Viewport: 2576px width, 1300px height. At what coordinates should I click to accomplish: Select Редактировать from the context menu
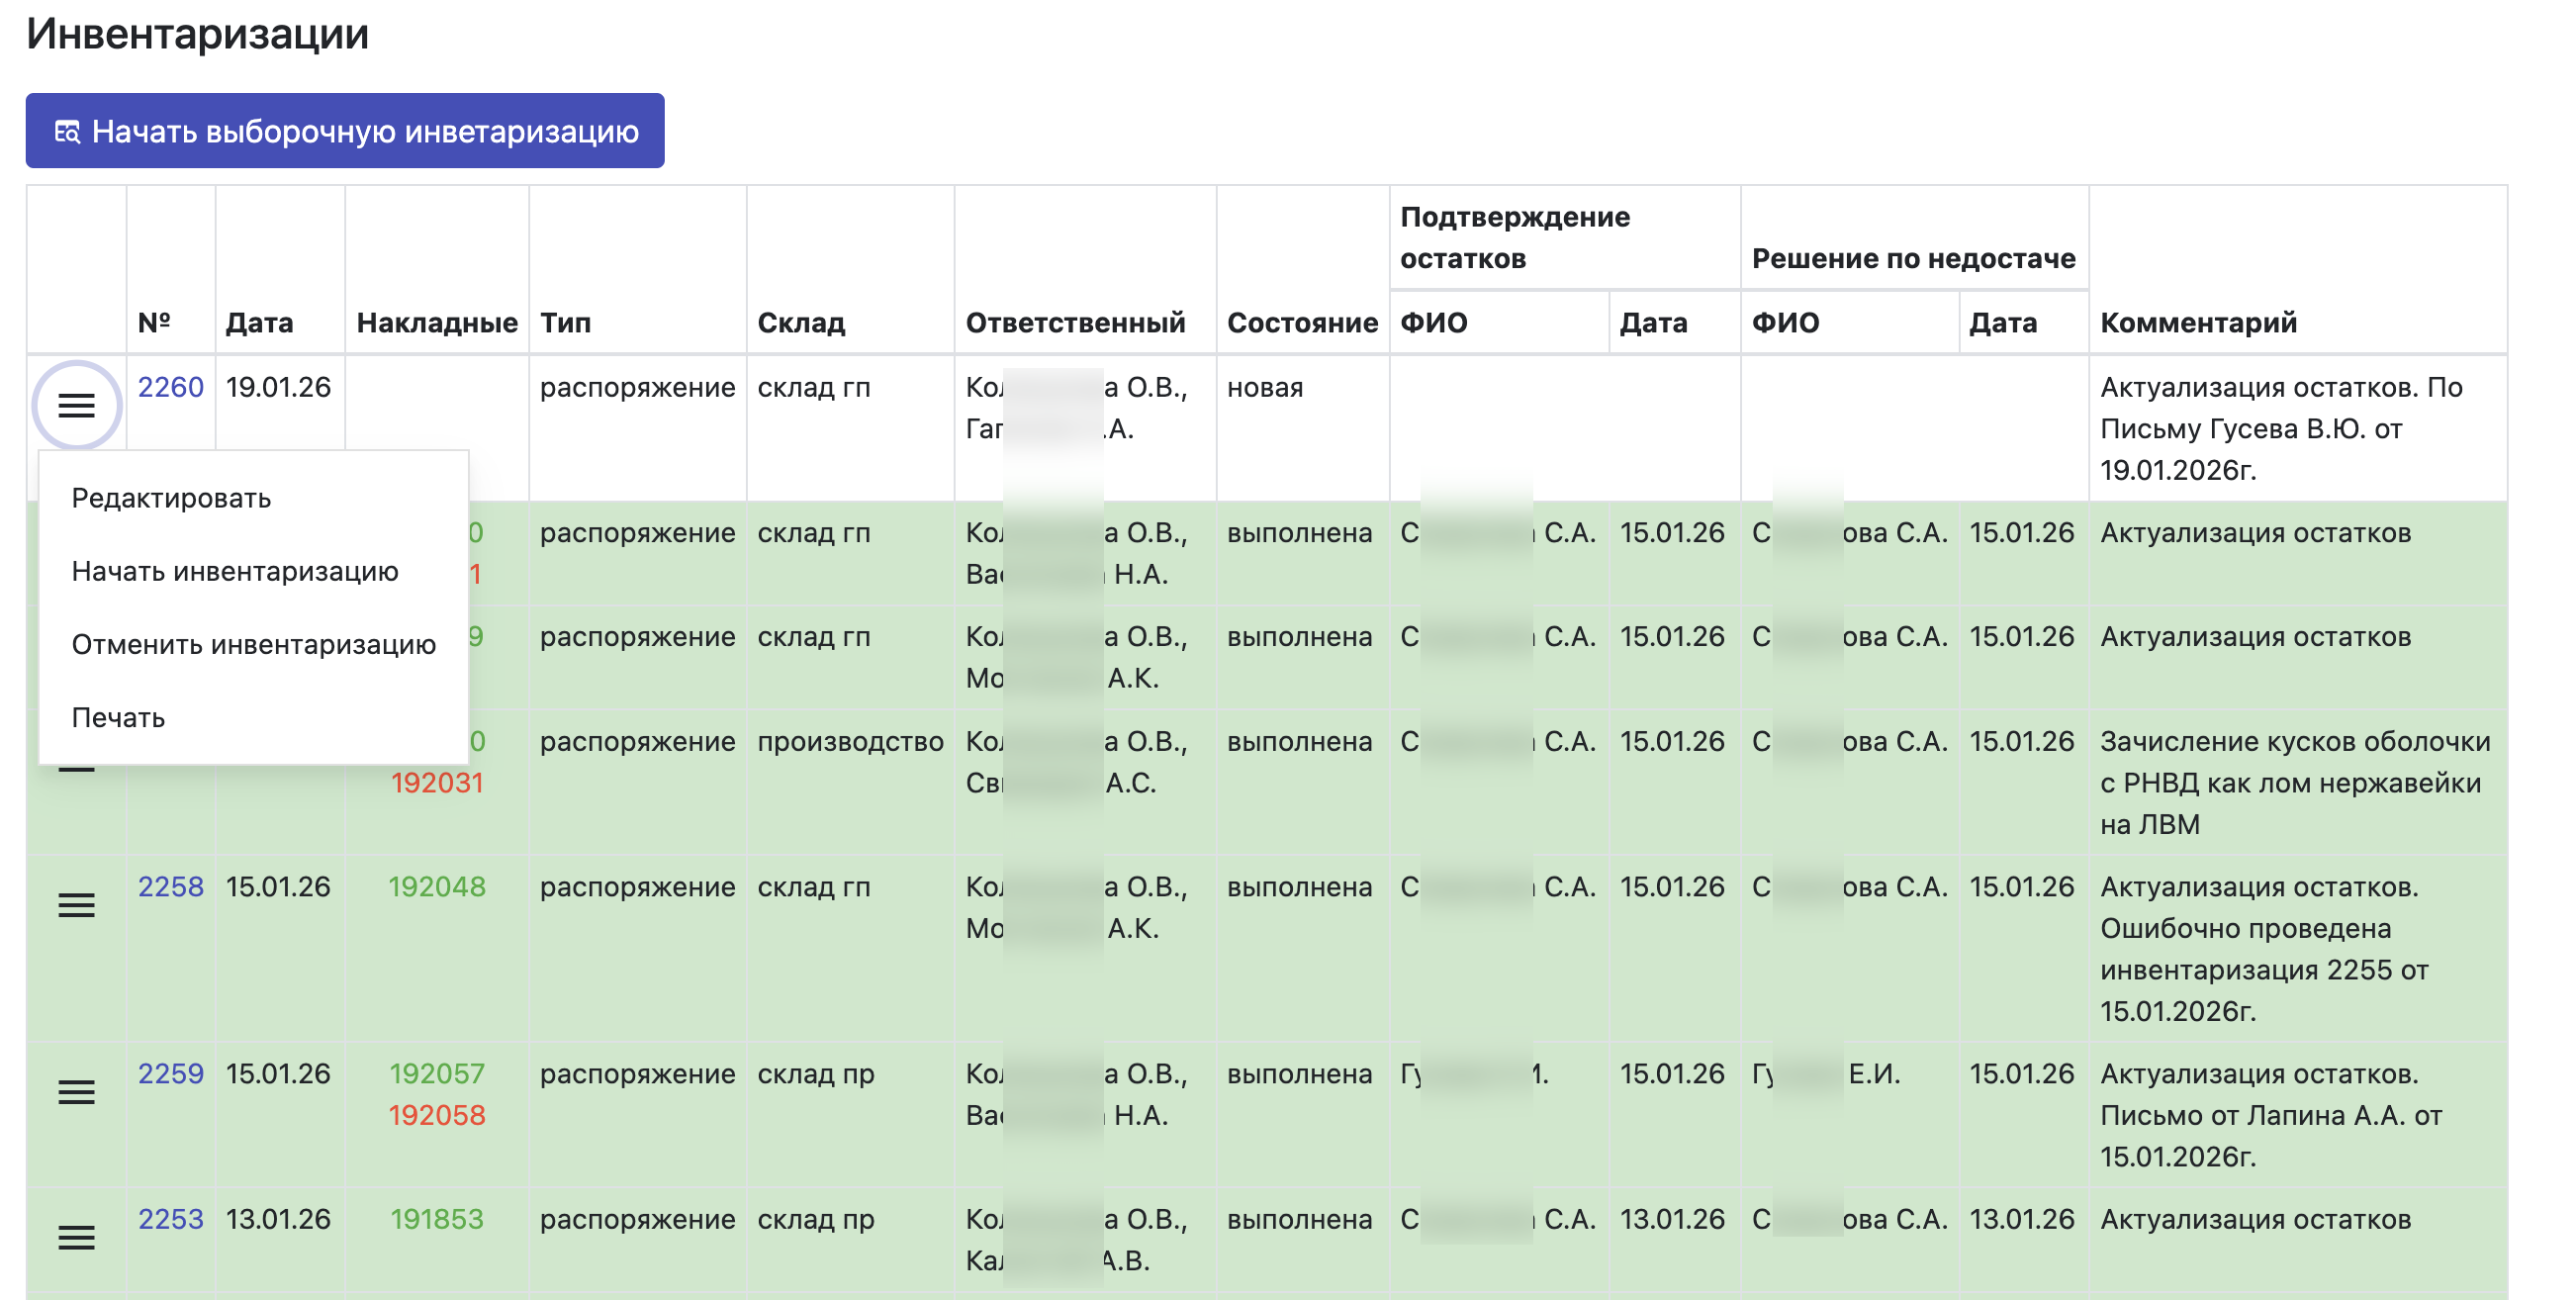click(x=171, y=498)
